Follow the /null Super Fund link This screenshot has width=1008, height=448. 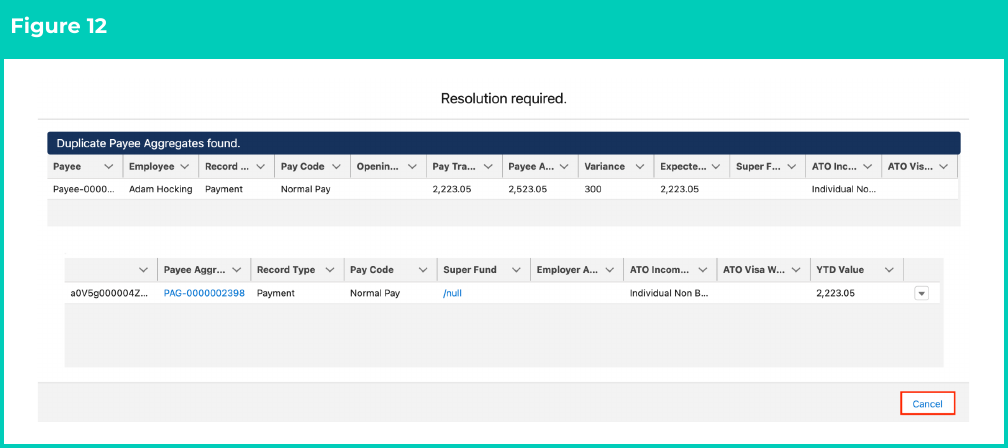(453, 293)
